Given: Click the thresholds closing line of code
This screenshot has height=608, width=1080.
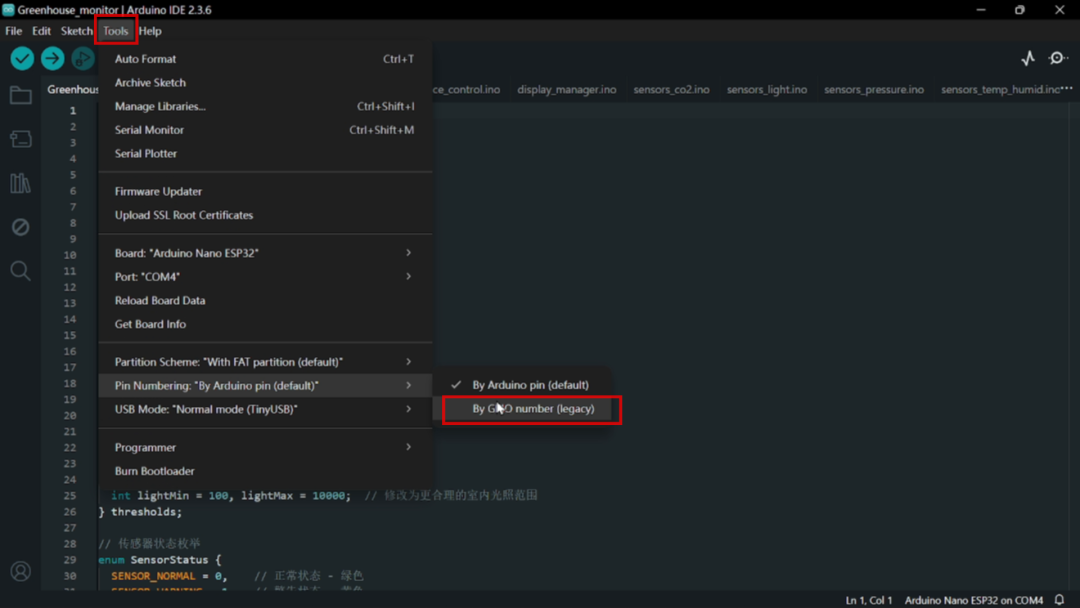Looking at the screenshot, I should 141,512.
